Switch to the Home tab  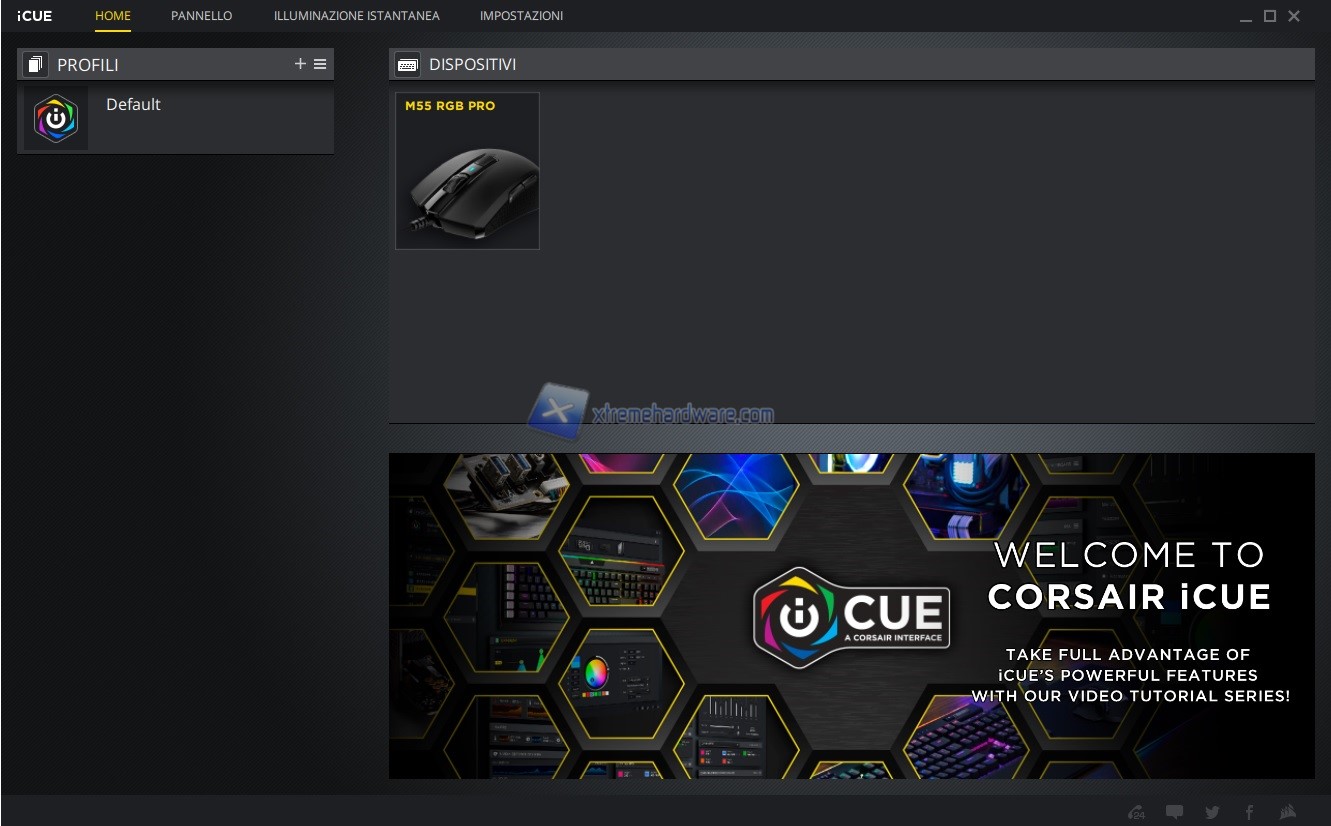[113, 16]
